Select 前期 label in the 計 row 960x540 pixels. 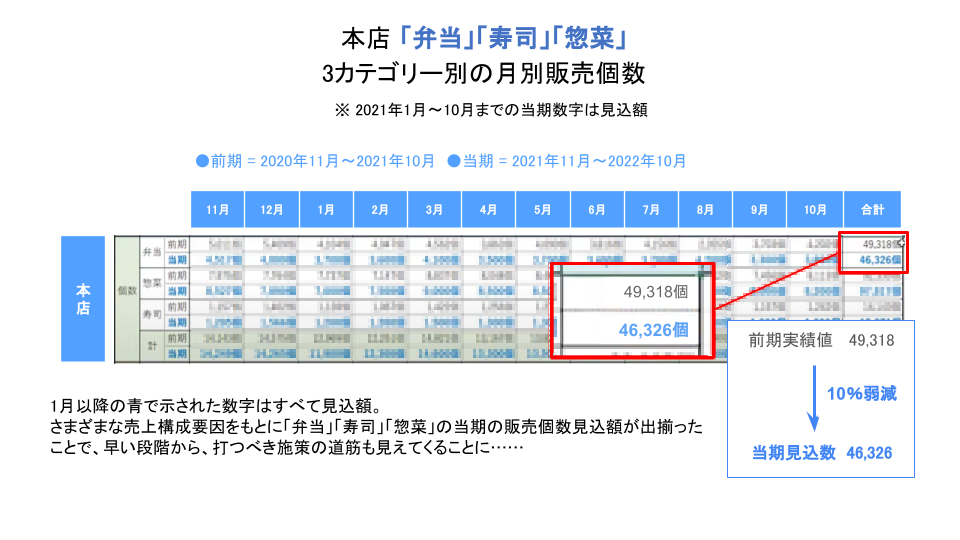coord(177,338)
